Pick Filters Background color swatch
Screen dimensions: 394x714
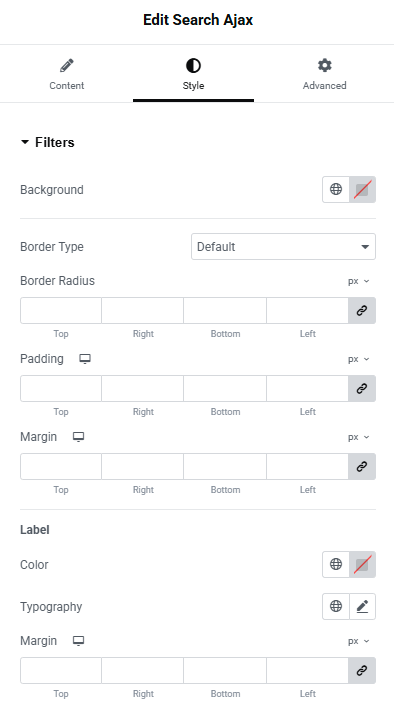[363, 189]
